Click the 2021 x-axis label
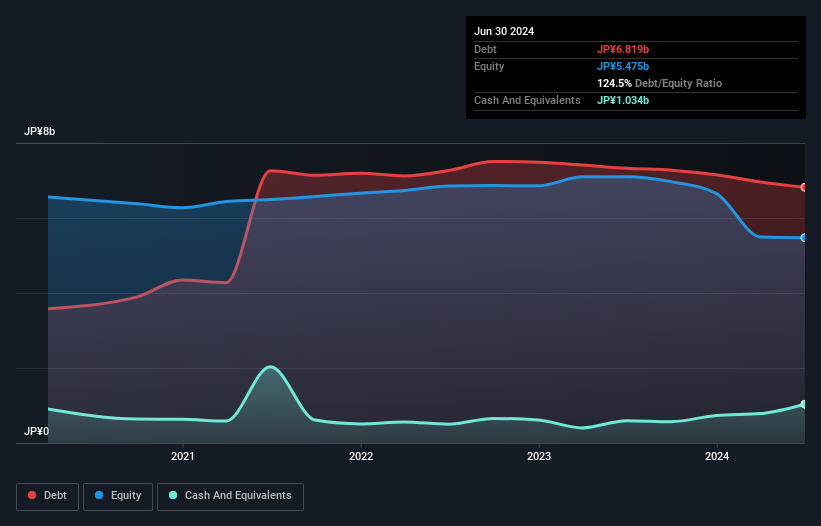This screenshot has width=821, height=526. click(x=183, y=456)
